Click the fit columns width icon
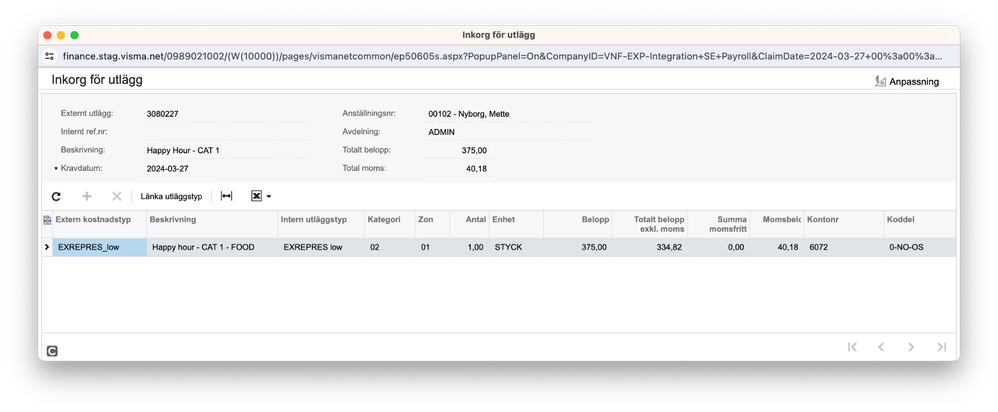998x412 pixels. coord(226,197)
